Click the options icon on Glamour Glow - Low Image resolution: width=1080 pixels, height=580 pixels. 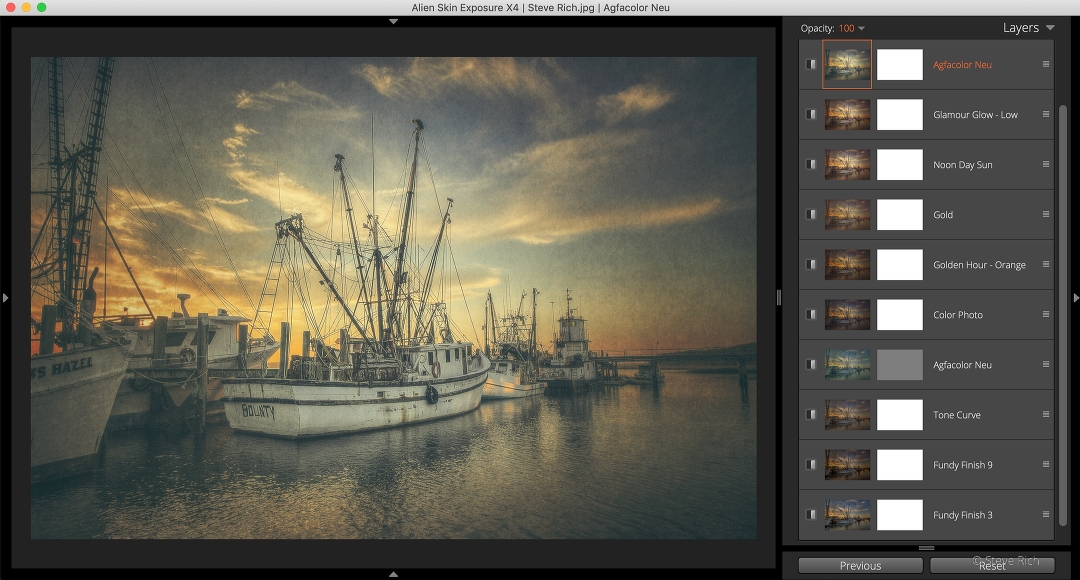pos(1046,114)
